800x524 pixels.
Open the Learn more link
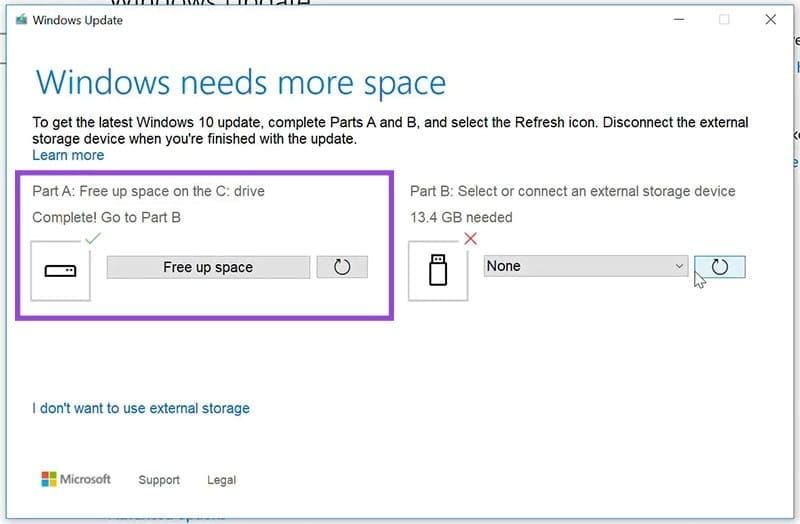(x=68, y=155)
